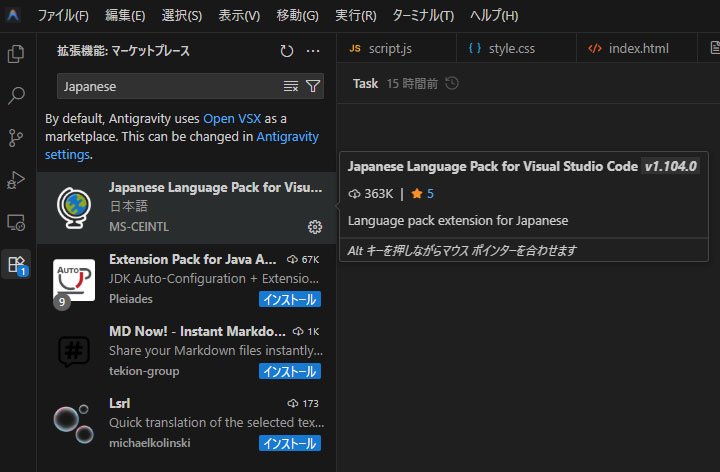This screenshot has width=720, height=472.
Task: Open the ファイル(F) menu
Action: (63, 16)
